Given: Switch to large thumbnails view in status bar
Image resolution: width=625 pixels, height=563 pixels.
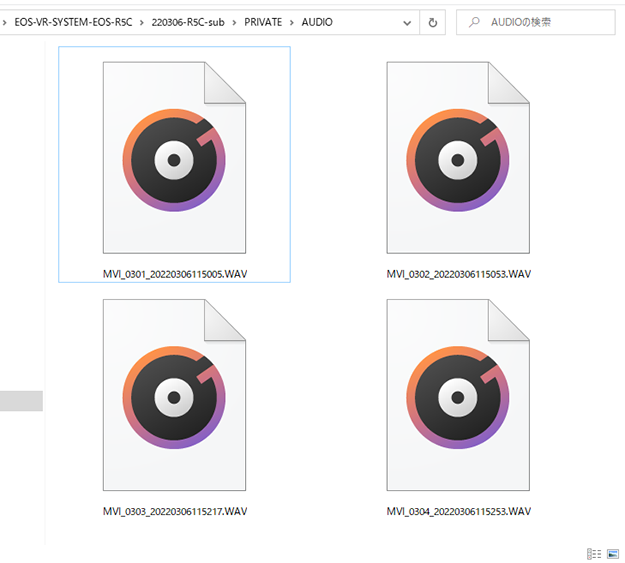Looking at the screenshot, I should tap(613, 553).
